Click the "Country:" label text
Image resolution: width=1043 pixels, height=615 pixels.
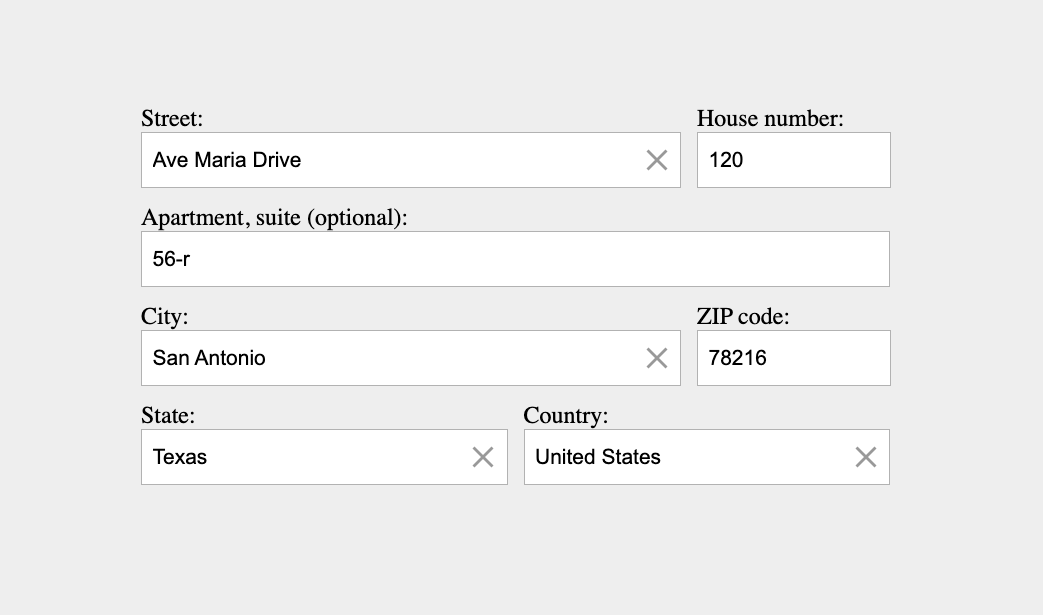pyautogui.click(x=566, y=415)
